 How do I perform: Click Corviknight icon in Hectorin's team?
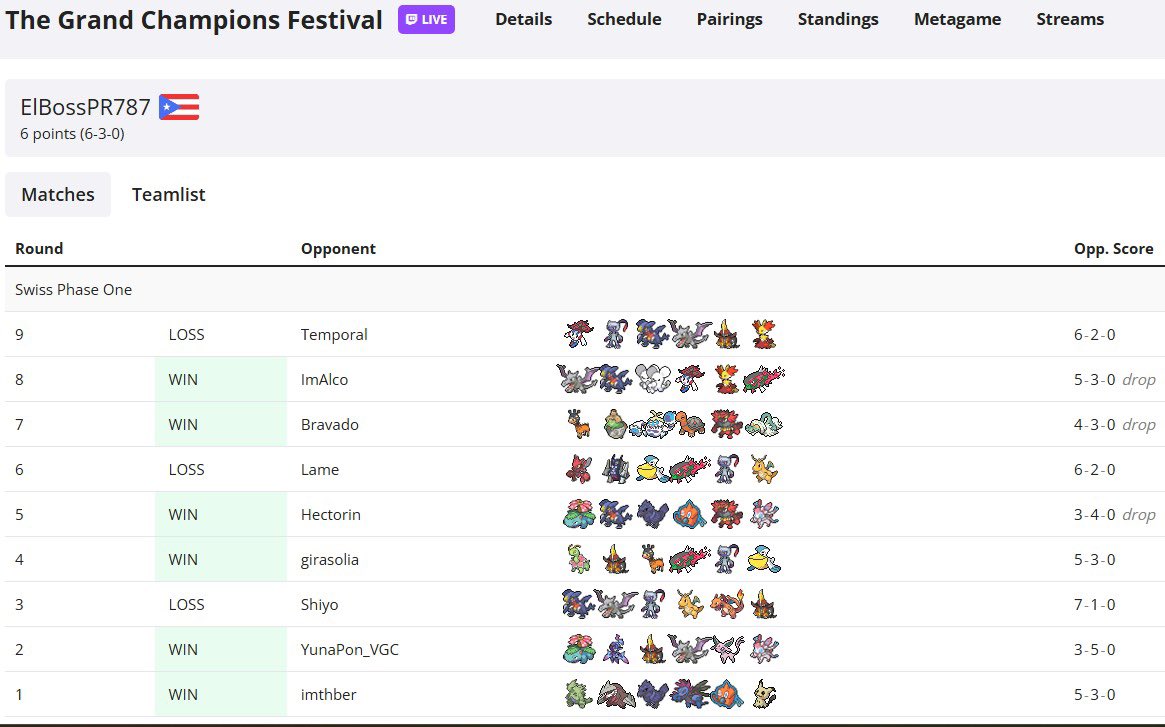click(x=652, y=514)
